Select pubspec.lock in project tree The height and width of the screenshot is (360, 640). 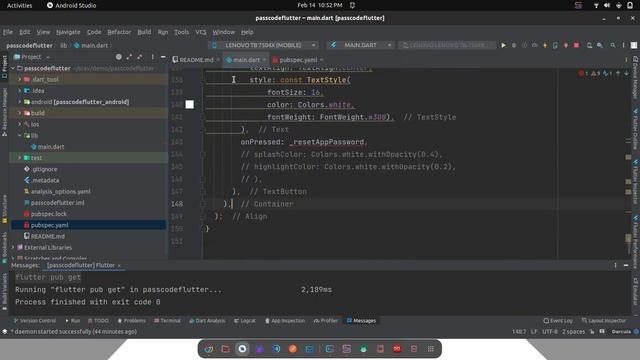coord(45,214)
